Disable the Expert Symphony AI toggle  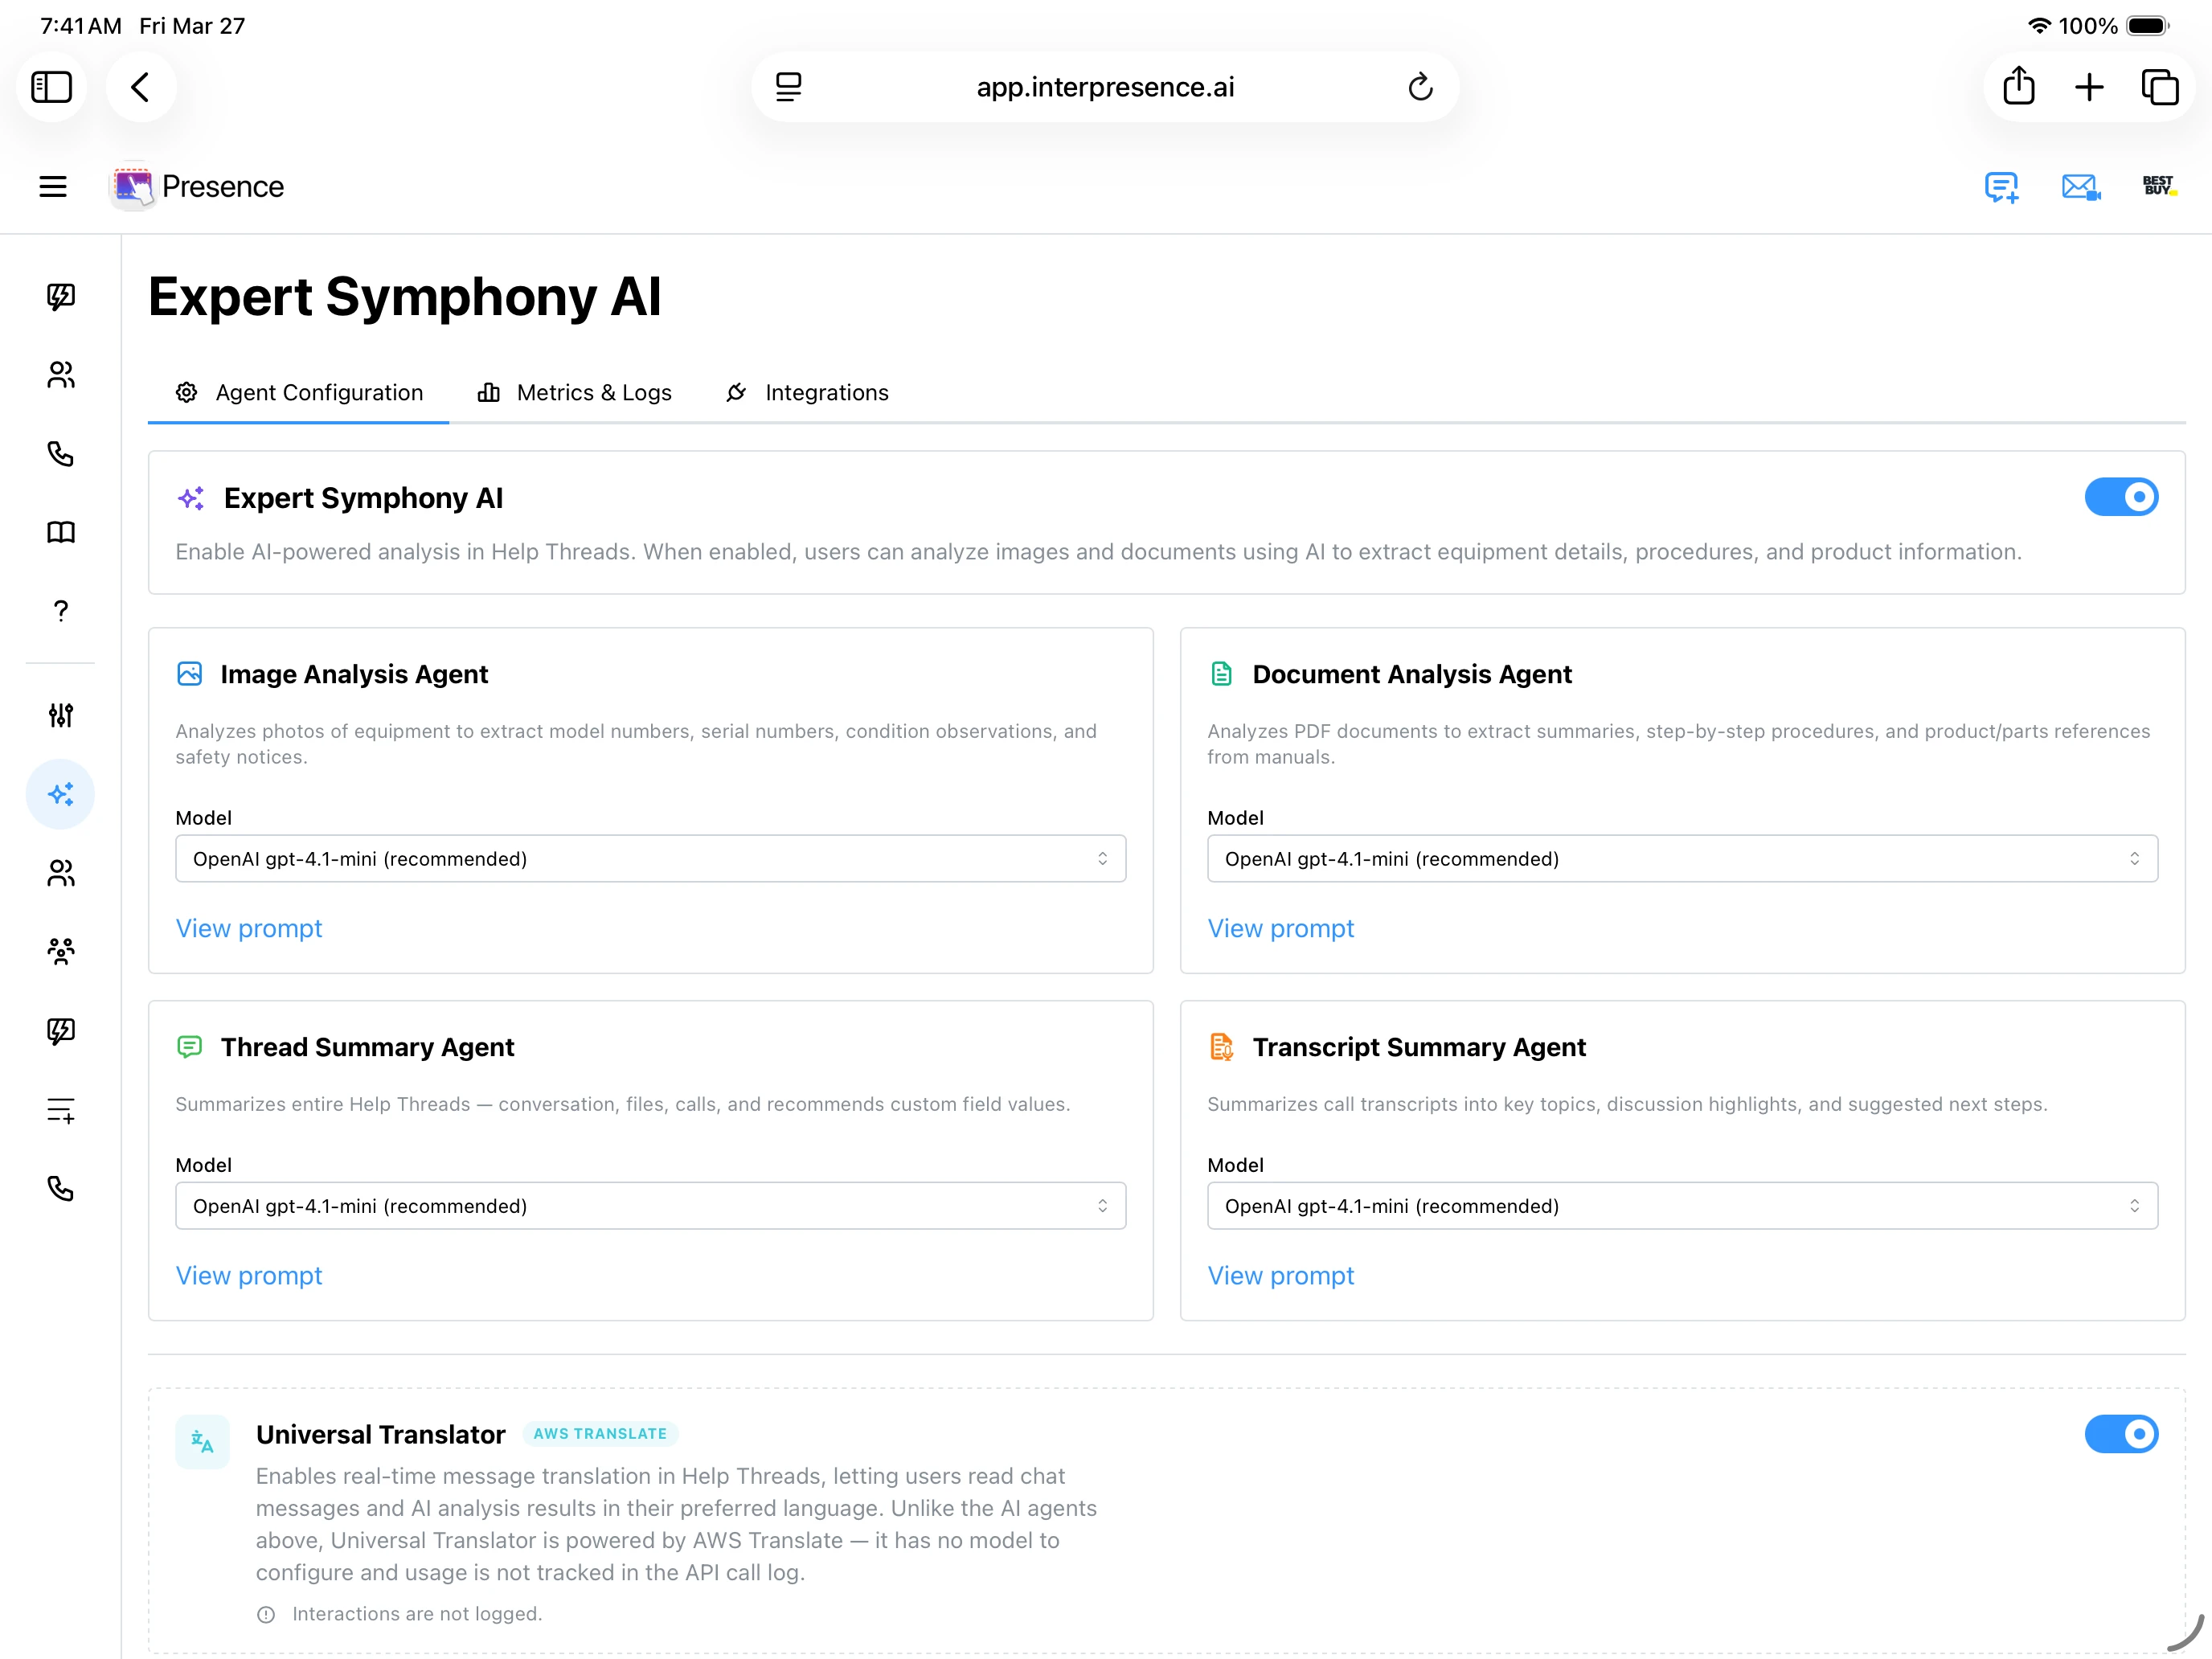pos(2120,497)
